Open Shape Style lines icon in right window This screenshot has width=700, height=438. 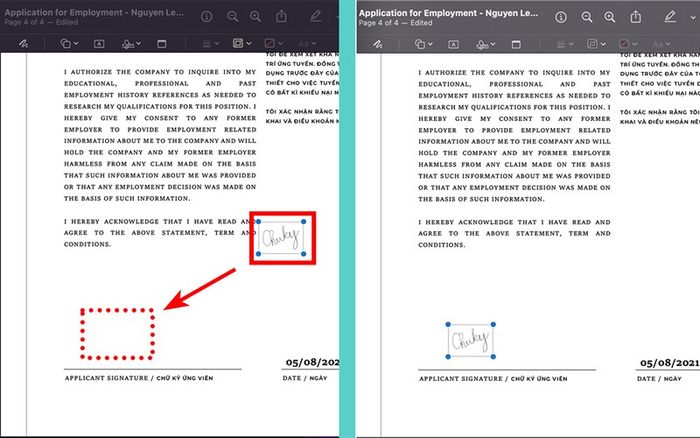(561, 44)
